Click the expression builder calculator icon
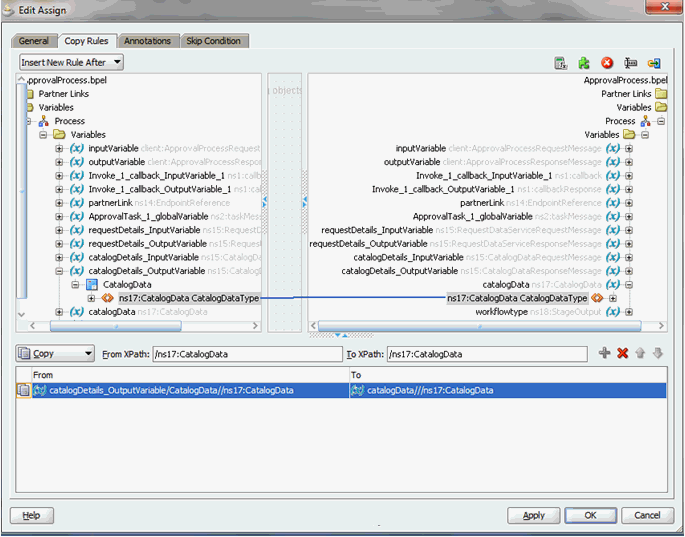This screenshot has width=685, height=537. pos(560,63)
